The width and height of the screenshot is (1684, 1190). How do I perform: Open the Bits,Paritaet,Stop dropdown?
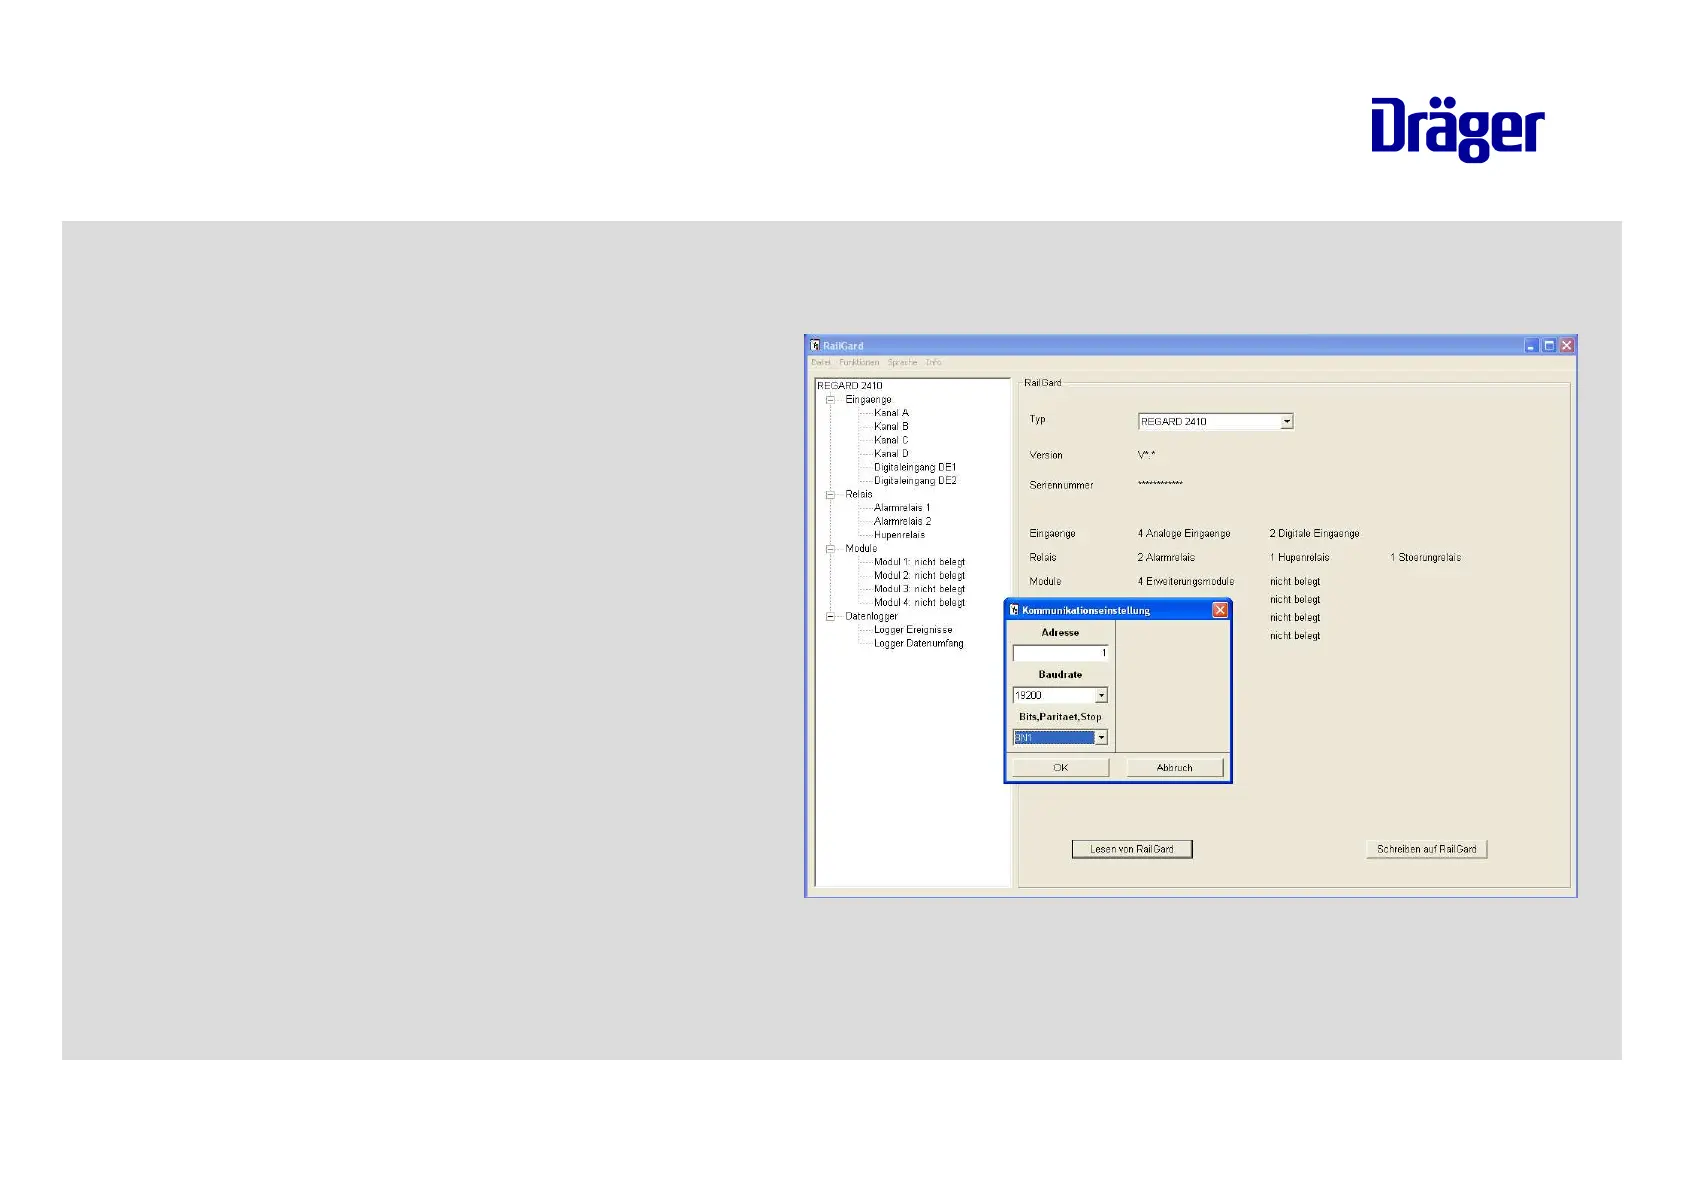point(1101,738)
